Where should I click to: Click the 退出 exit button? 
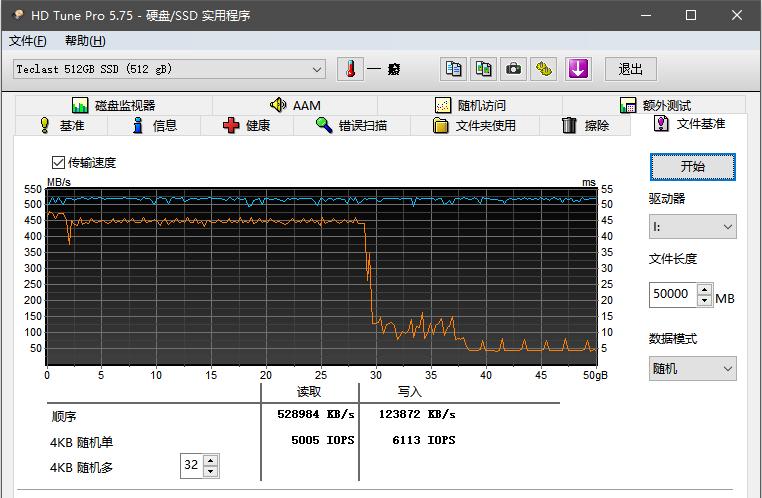click(x=631, y=69)
